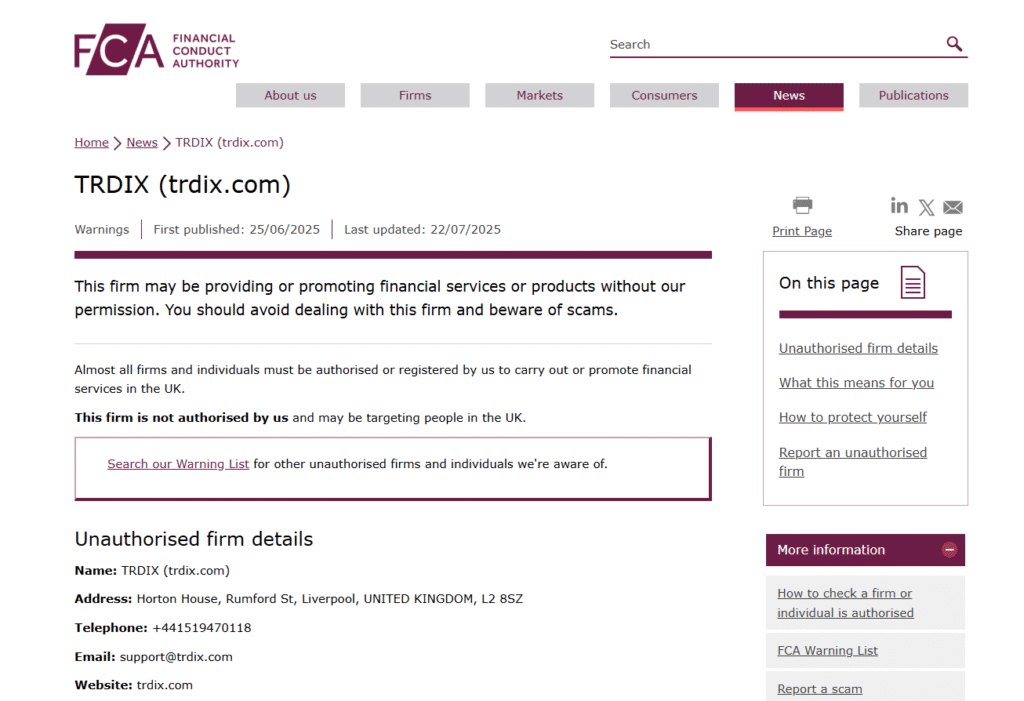The image size is (1024, 701).
Task: Open the Consumers menu
Action: 664,96
